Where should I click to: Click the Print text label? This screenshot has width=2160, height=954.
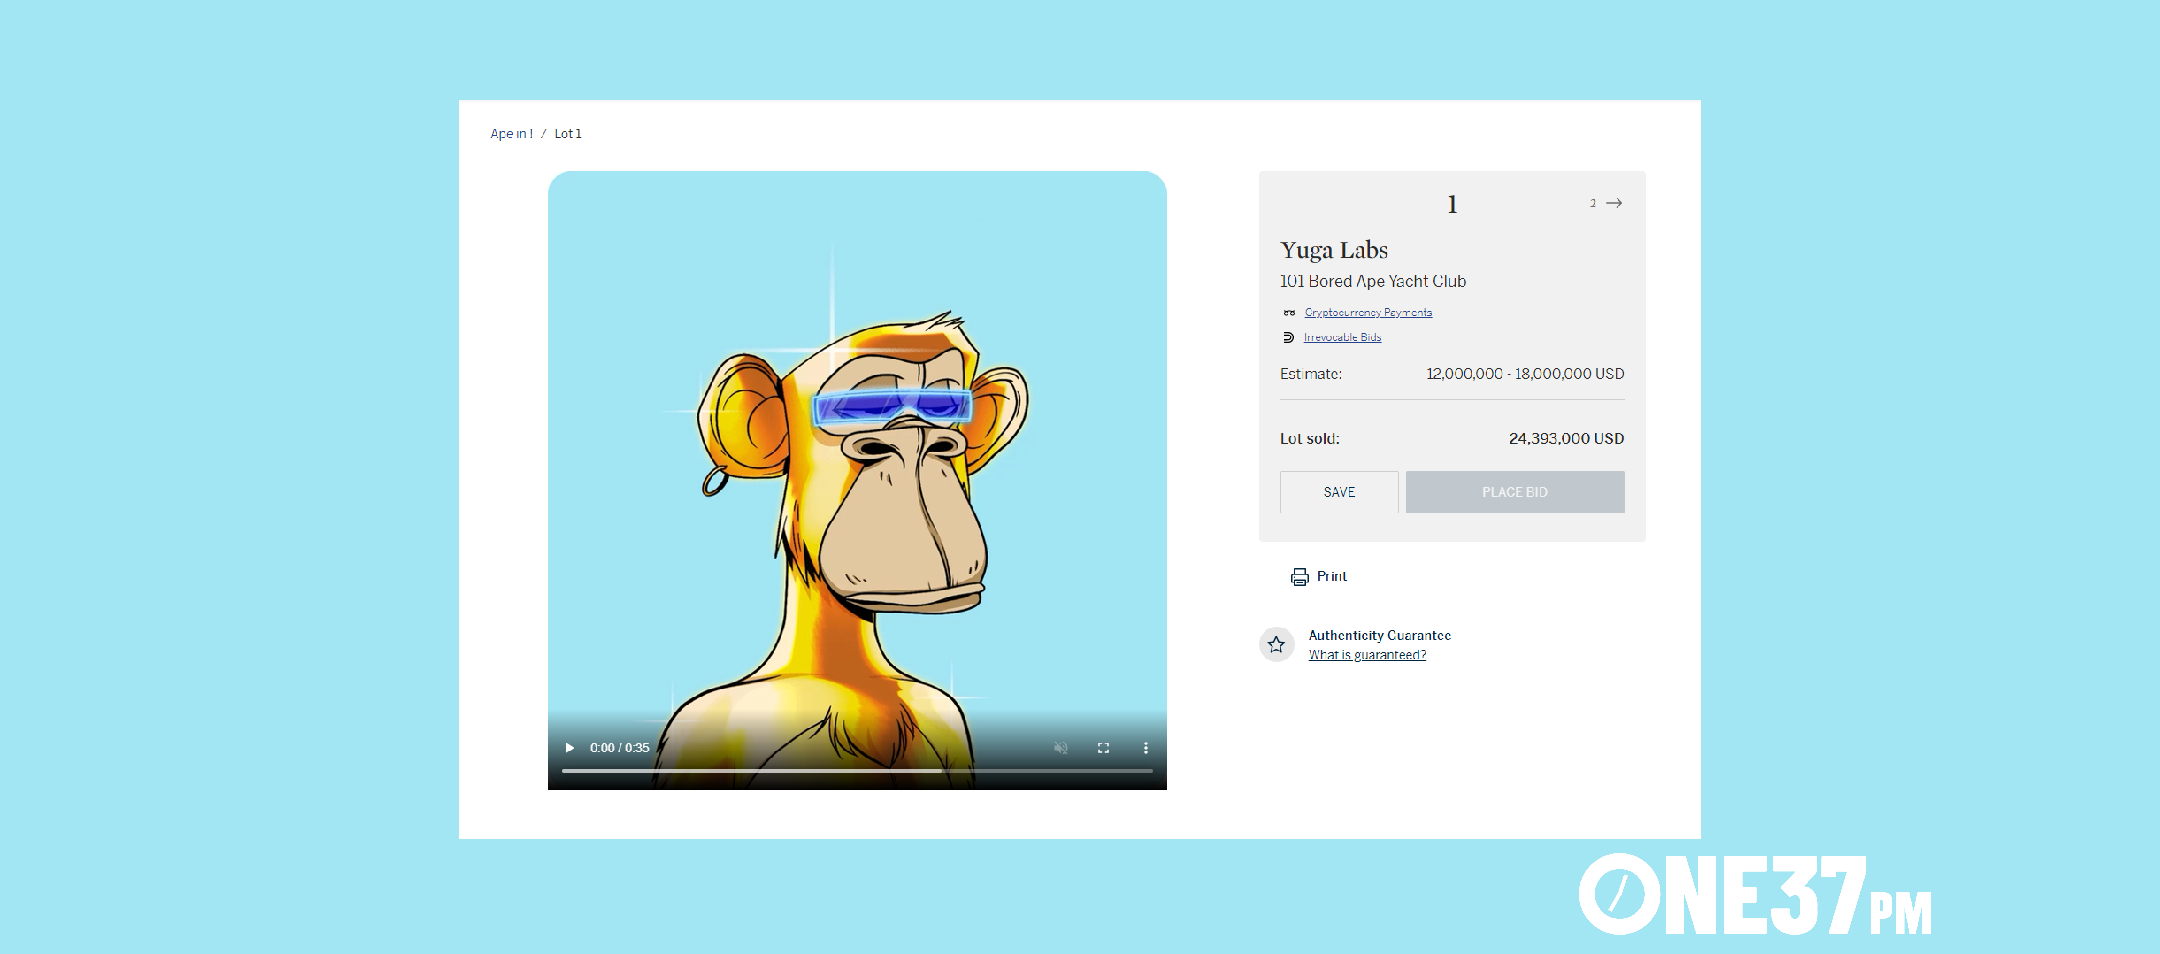[x=1332, y=577]
